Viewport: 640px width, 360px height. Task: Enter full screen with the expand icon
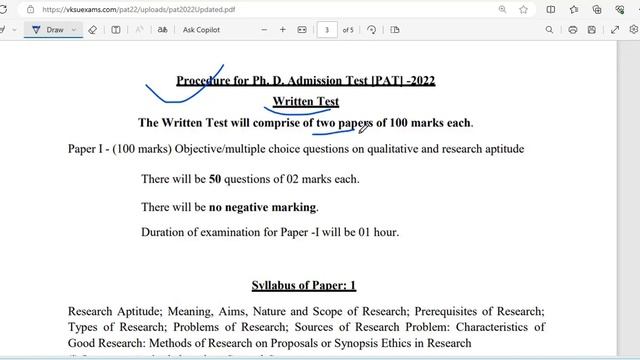pyautogui.click(x=615, y=30)
